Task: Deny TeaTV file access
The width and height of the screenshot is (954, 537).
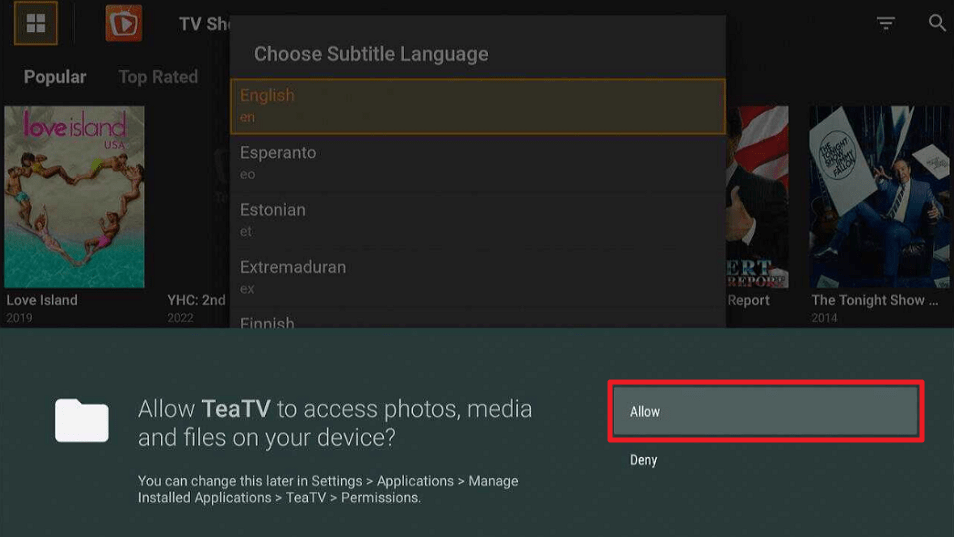Action: pyautogui.click(x=644, y=460)
